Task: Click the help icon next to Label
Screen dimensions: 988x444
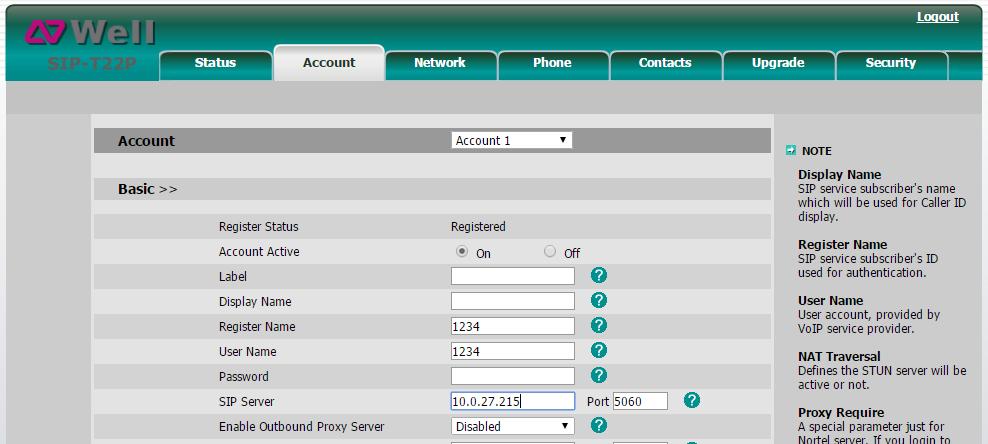Action: (x=599, y=275)
